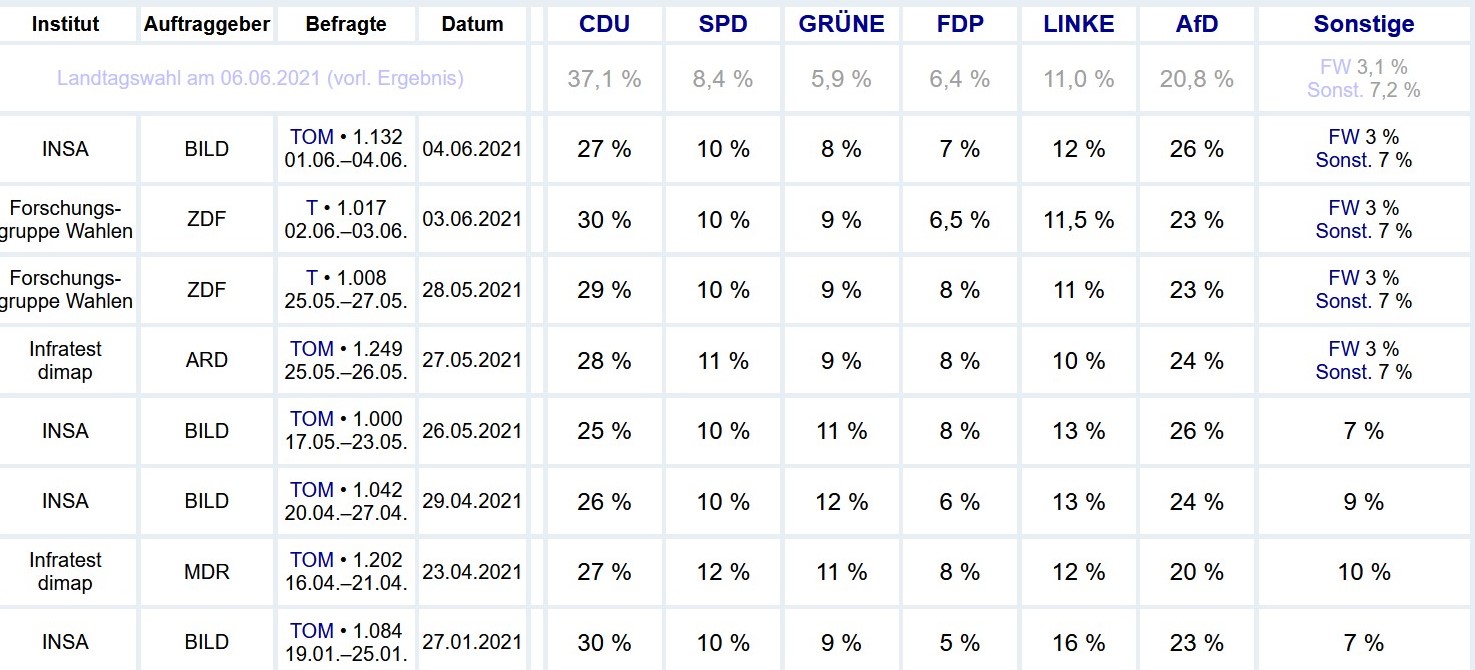Screen dimensions: 1475x670
Task: Click TOM link in the MDR Infratest row
Action: 311,560
